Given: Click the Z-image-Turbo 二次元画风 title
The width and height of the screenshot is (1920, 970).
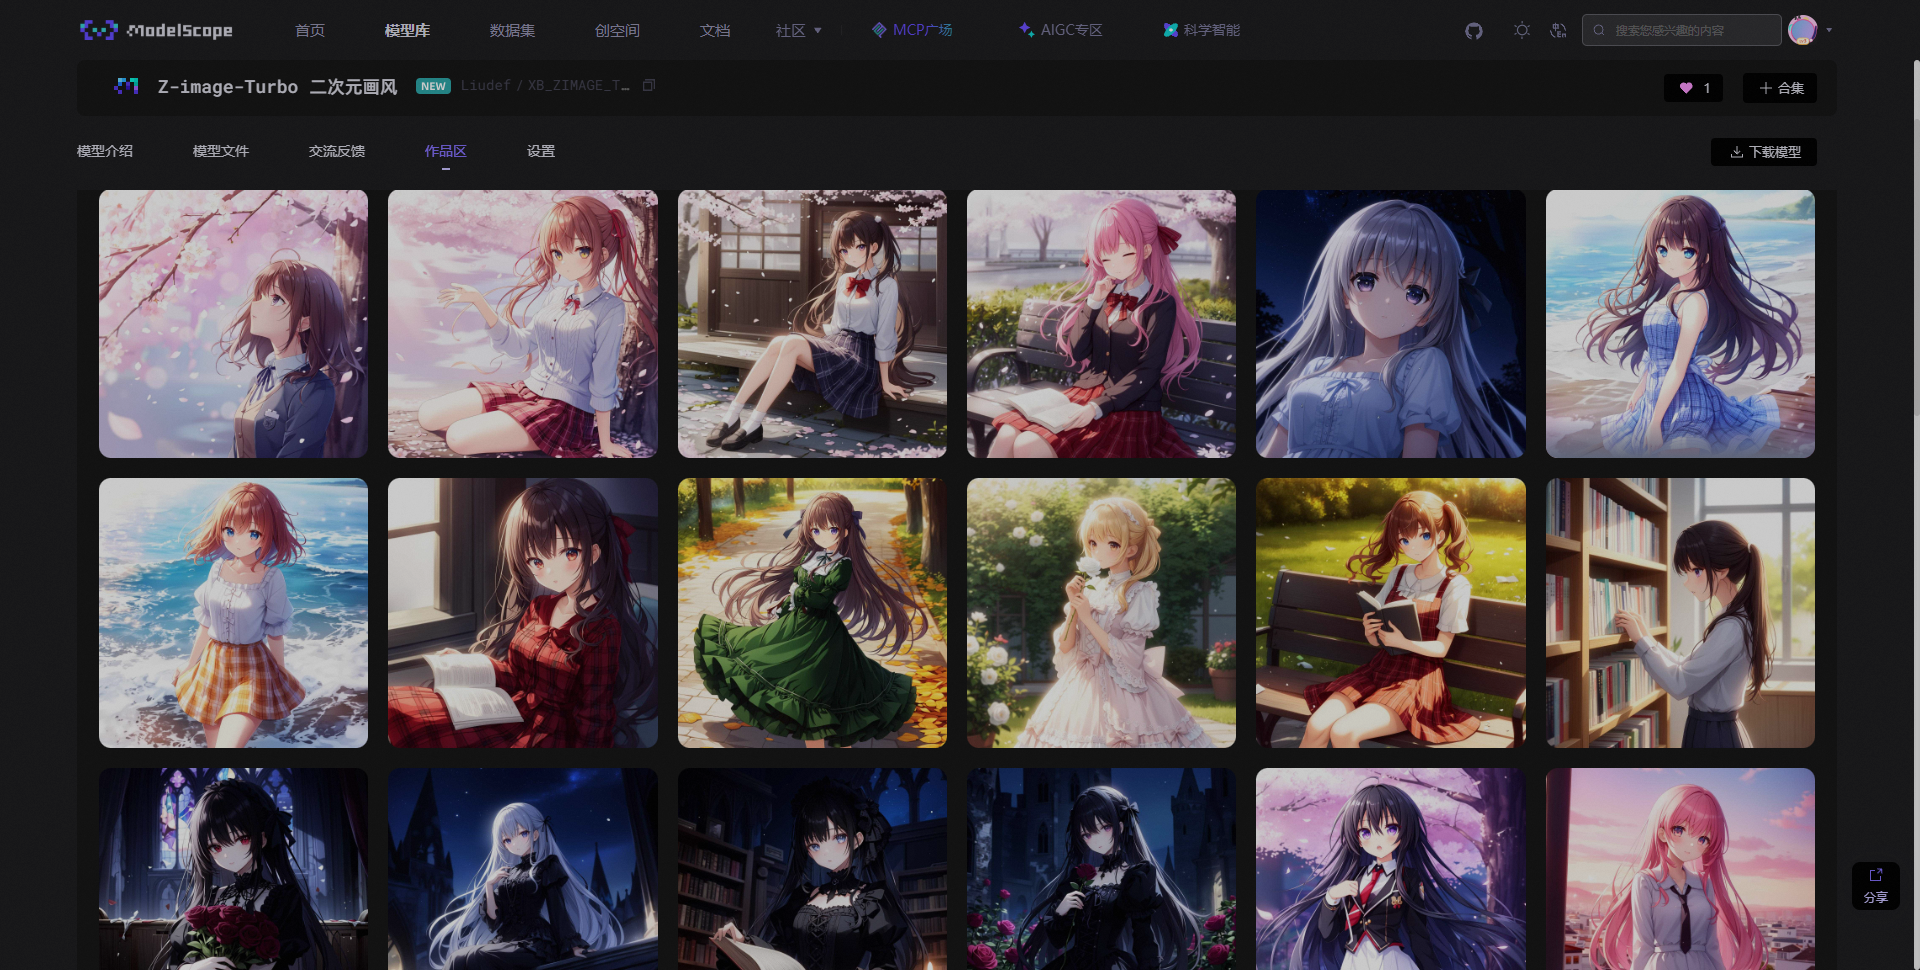Looking at the screenshot, I should coord(277,87).
